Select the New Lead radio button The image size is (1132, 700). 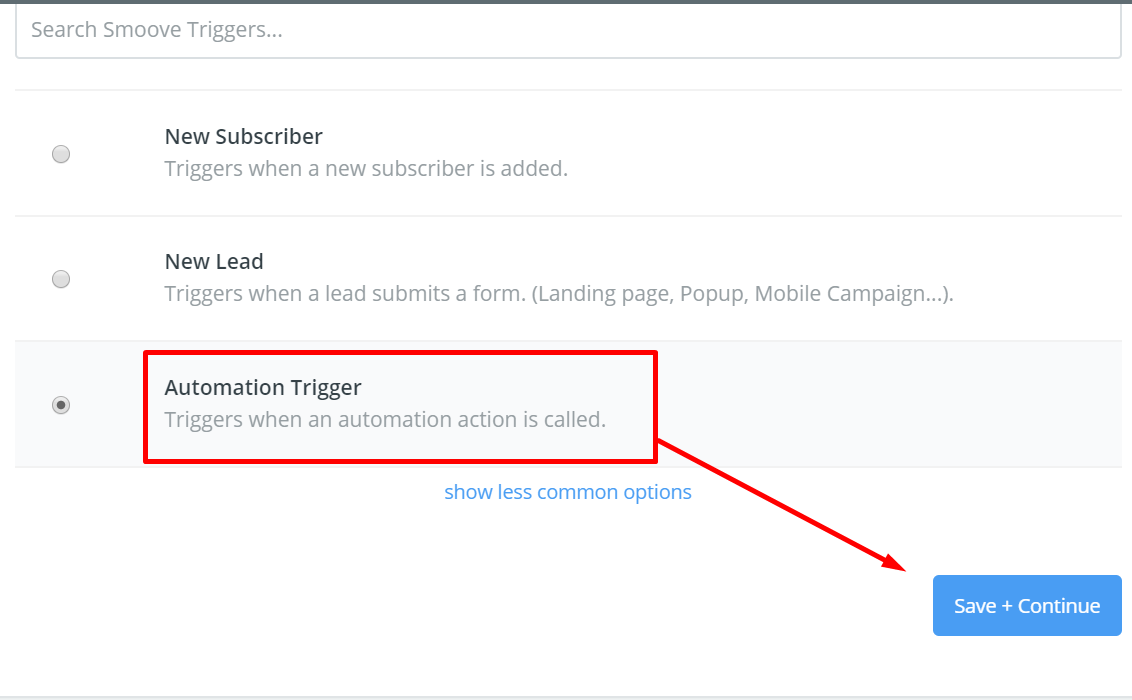point(61,279)
